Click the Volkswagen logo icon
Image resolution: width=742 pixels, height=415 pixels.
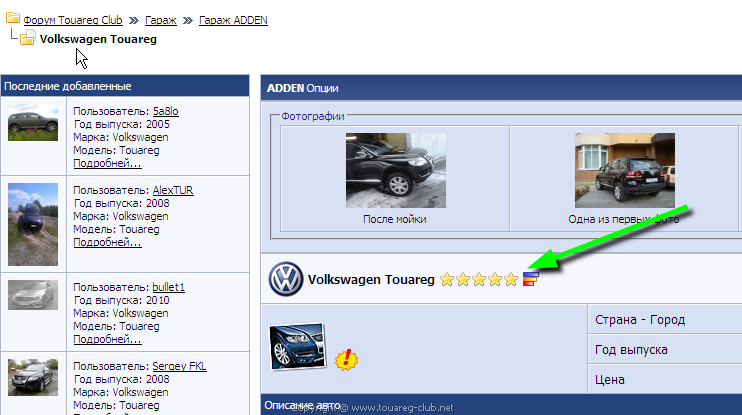(286, 279)
